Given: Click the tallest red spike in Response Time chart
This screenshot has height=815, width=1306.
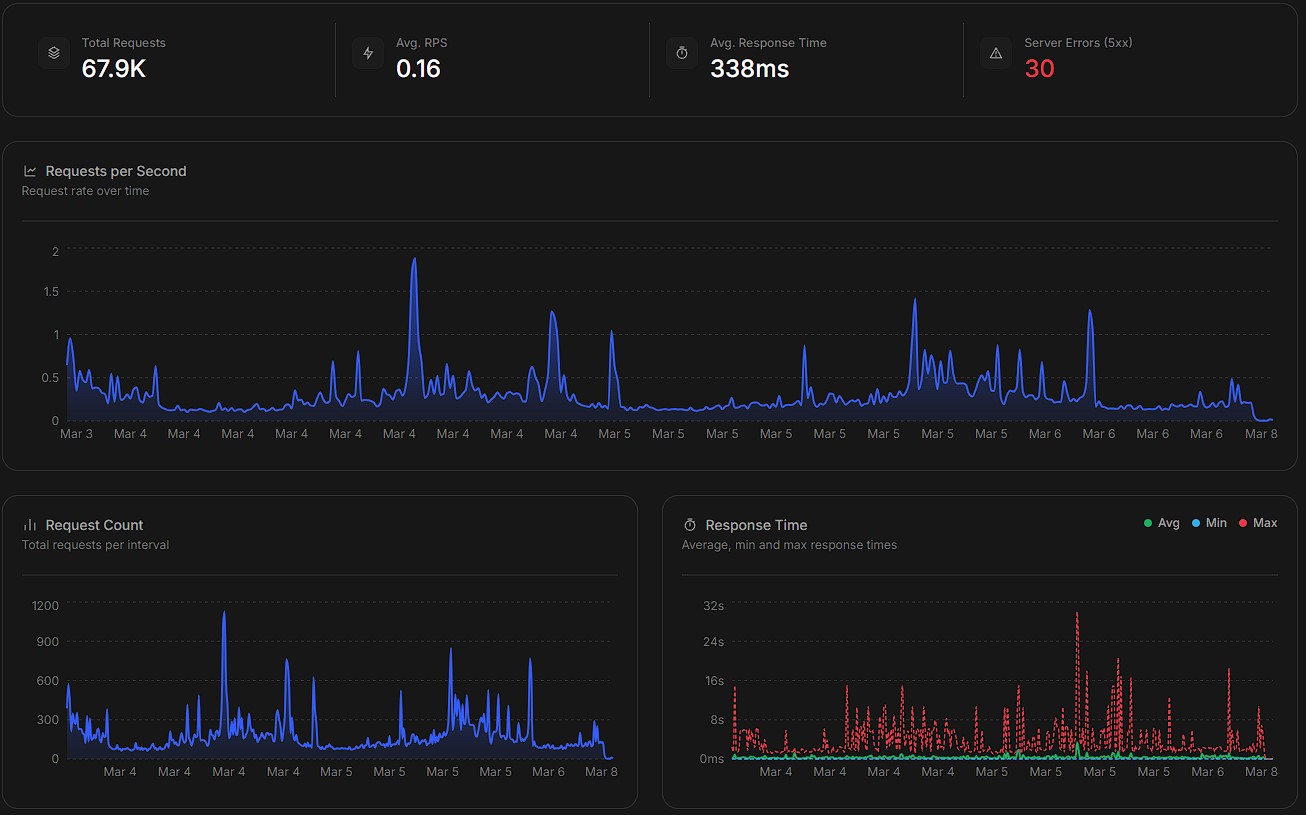Looking at the screenshot, I should click(1077, 614).
